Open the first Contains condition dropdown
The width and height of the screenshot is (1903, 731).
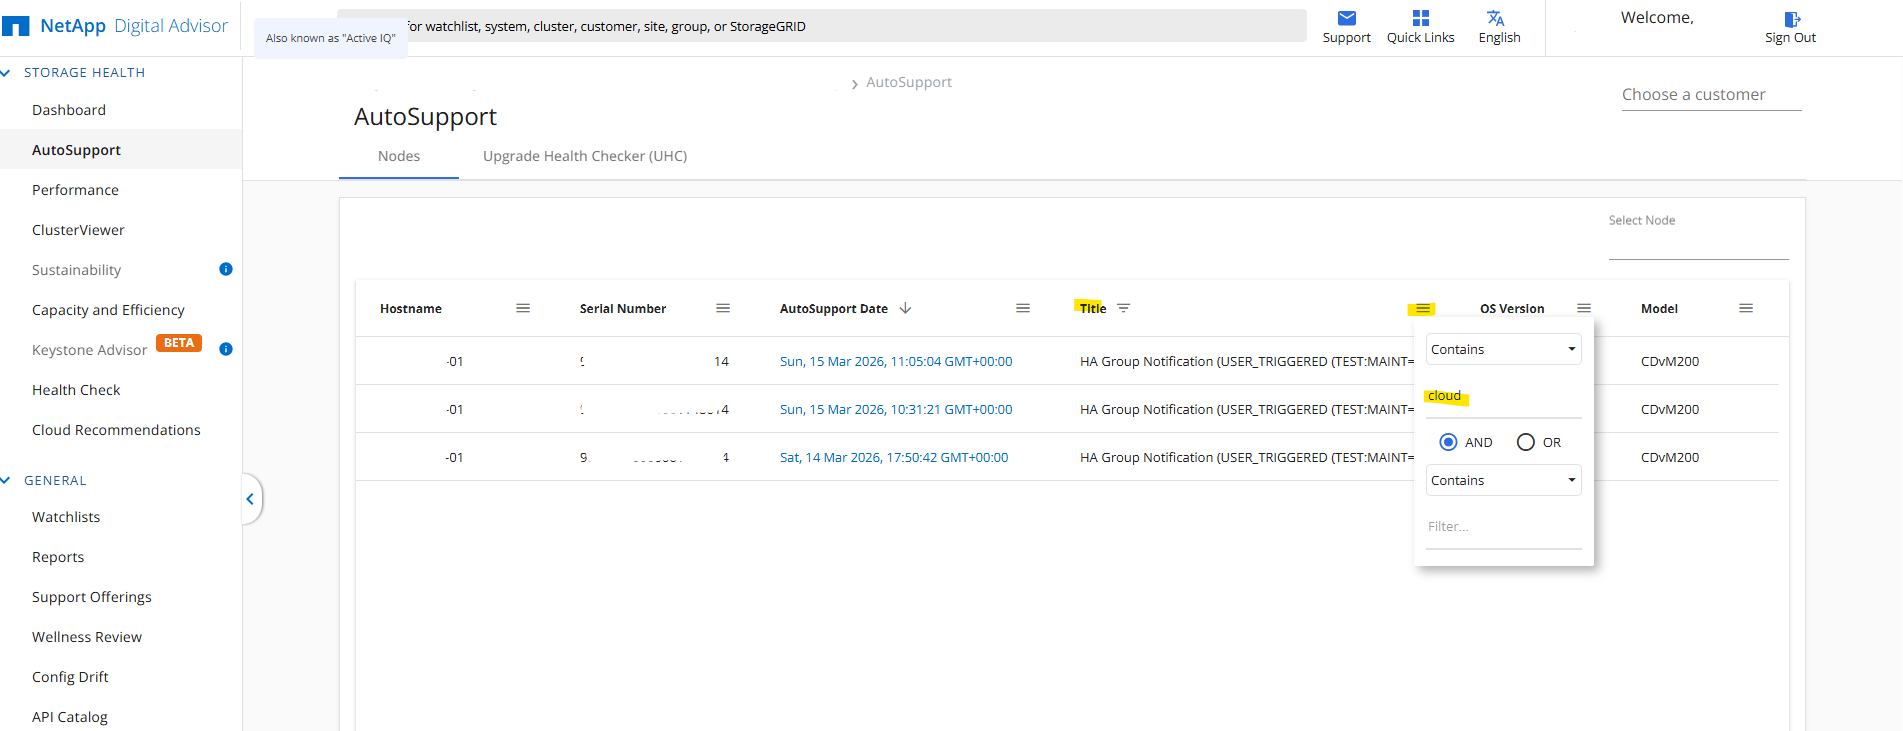pos(1503,349)
